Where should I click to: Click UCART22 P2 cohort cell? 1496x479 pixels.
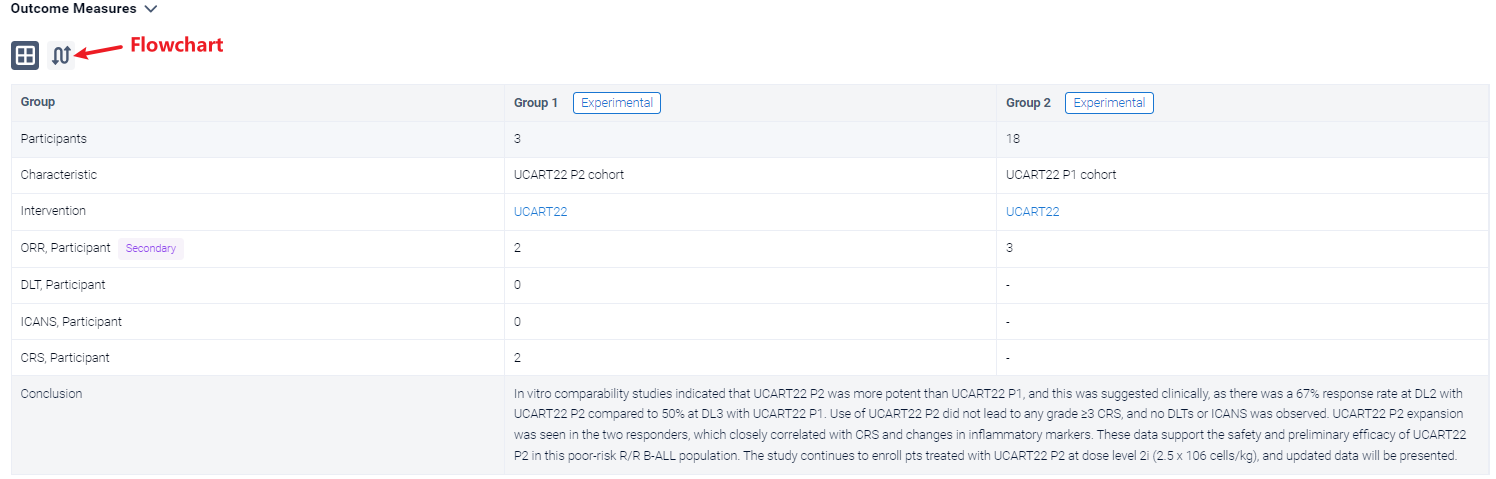tap(569, 175)
